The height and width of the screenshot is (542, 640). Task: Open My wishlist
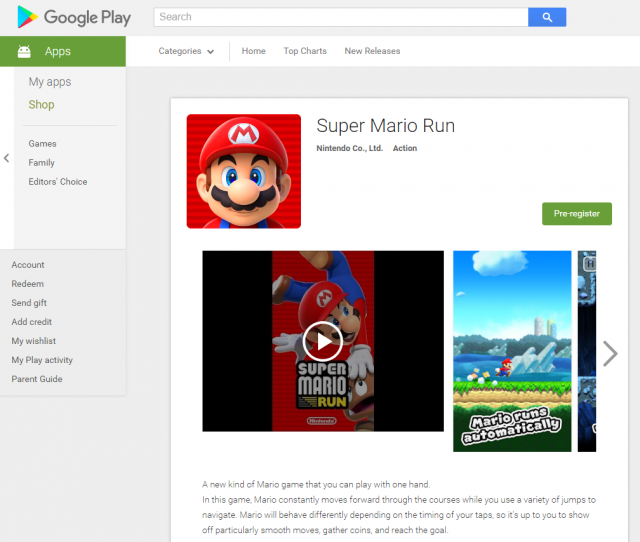click(33, 341)
